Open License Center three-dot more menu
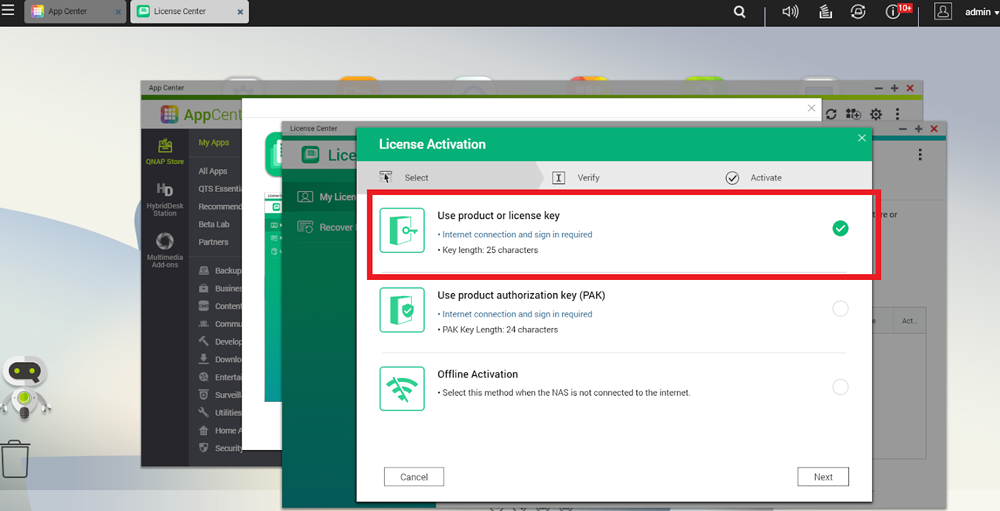Screen dimensions: 1000x511 coord(919,154)
